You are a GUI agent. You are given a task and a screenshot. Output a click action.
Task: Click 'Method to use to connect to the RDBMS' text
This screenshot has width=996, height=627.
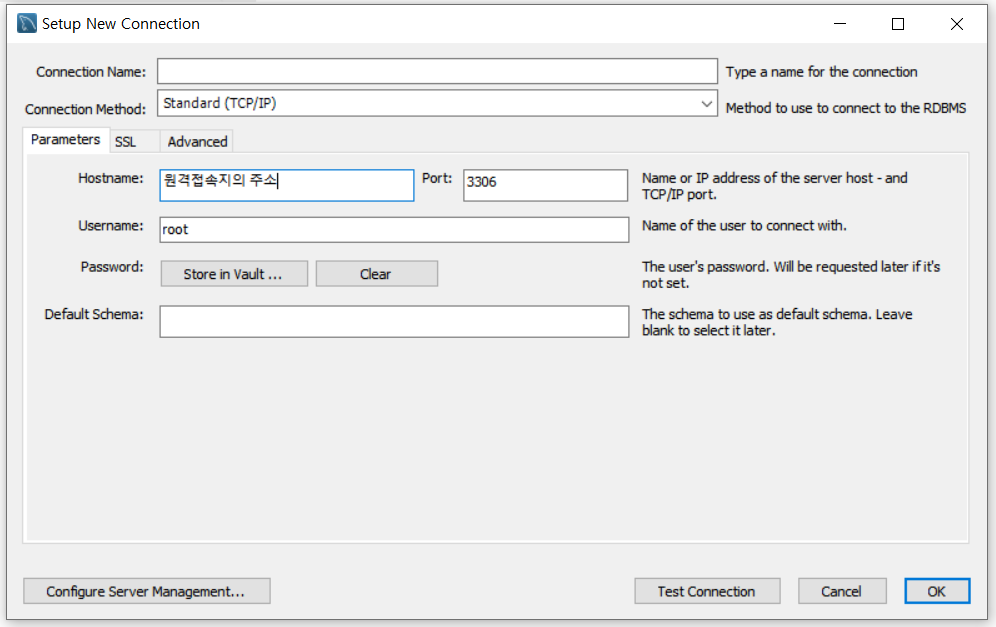[x=845, y=108]
